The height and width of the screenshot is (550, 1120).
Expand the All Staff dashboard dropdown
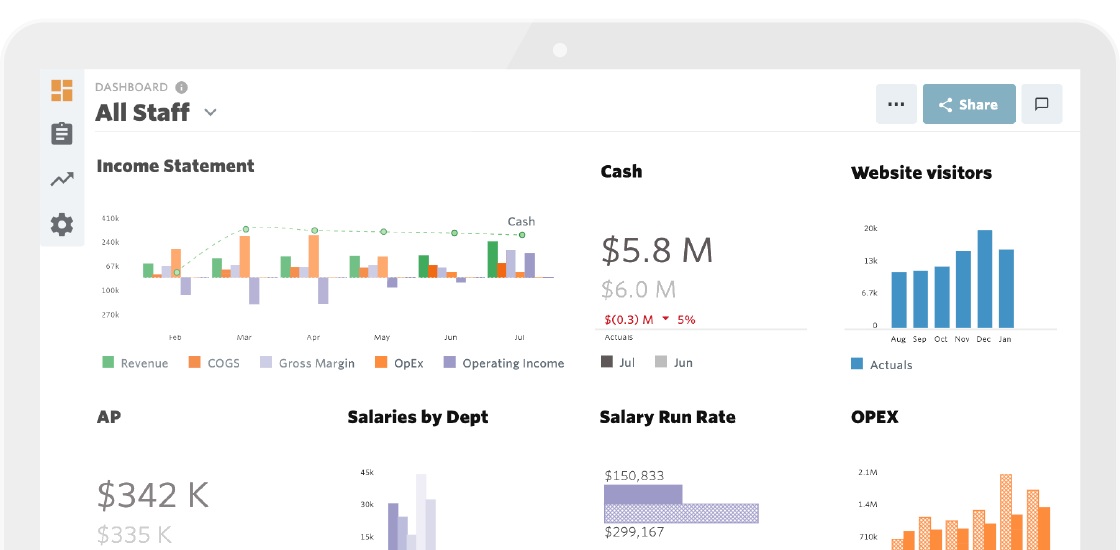coord(210,113)
